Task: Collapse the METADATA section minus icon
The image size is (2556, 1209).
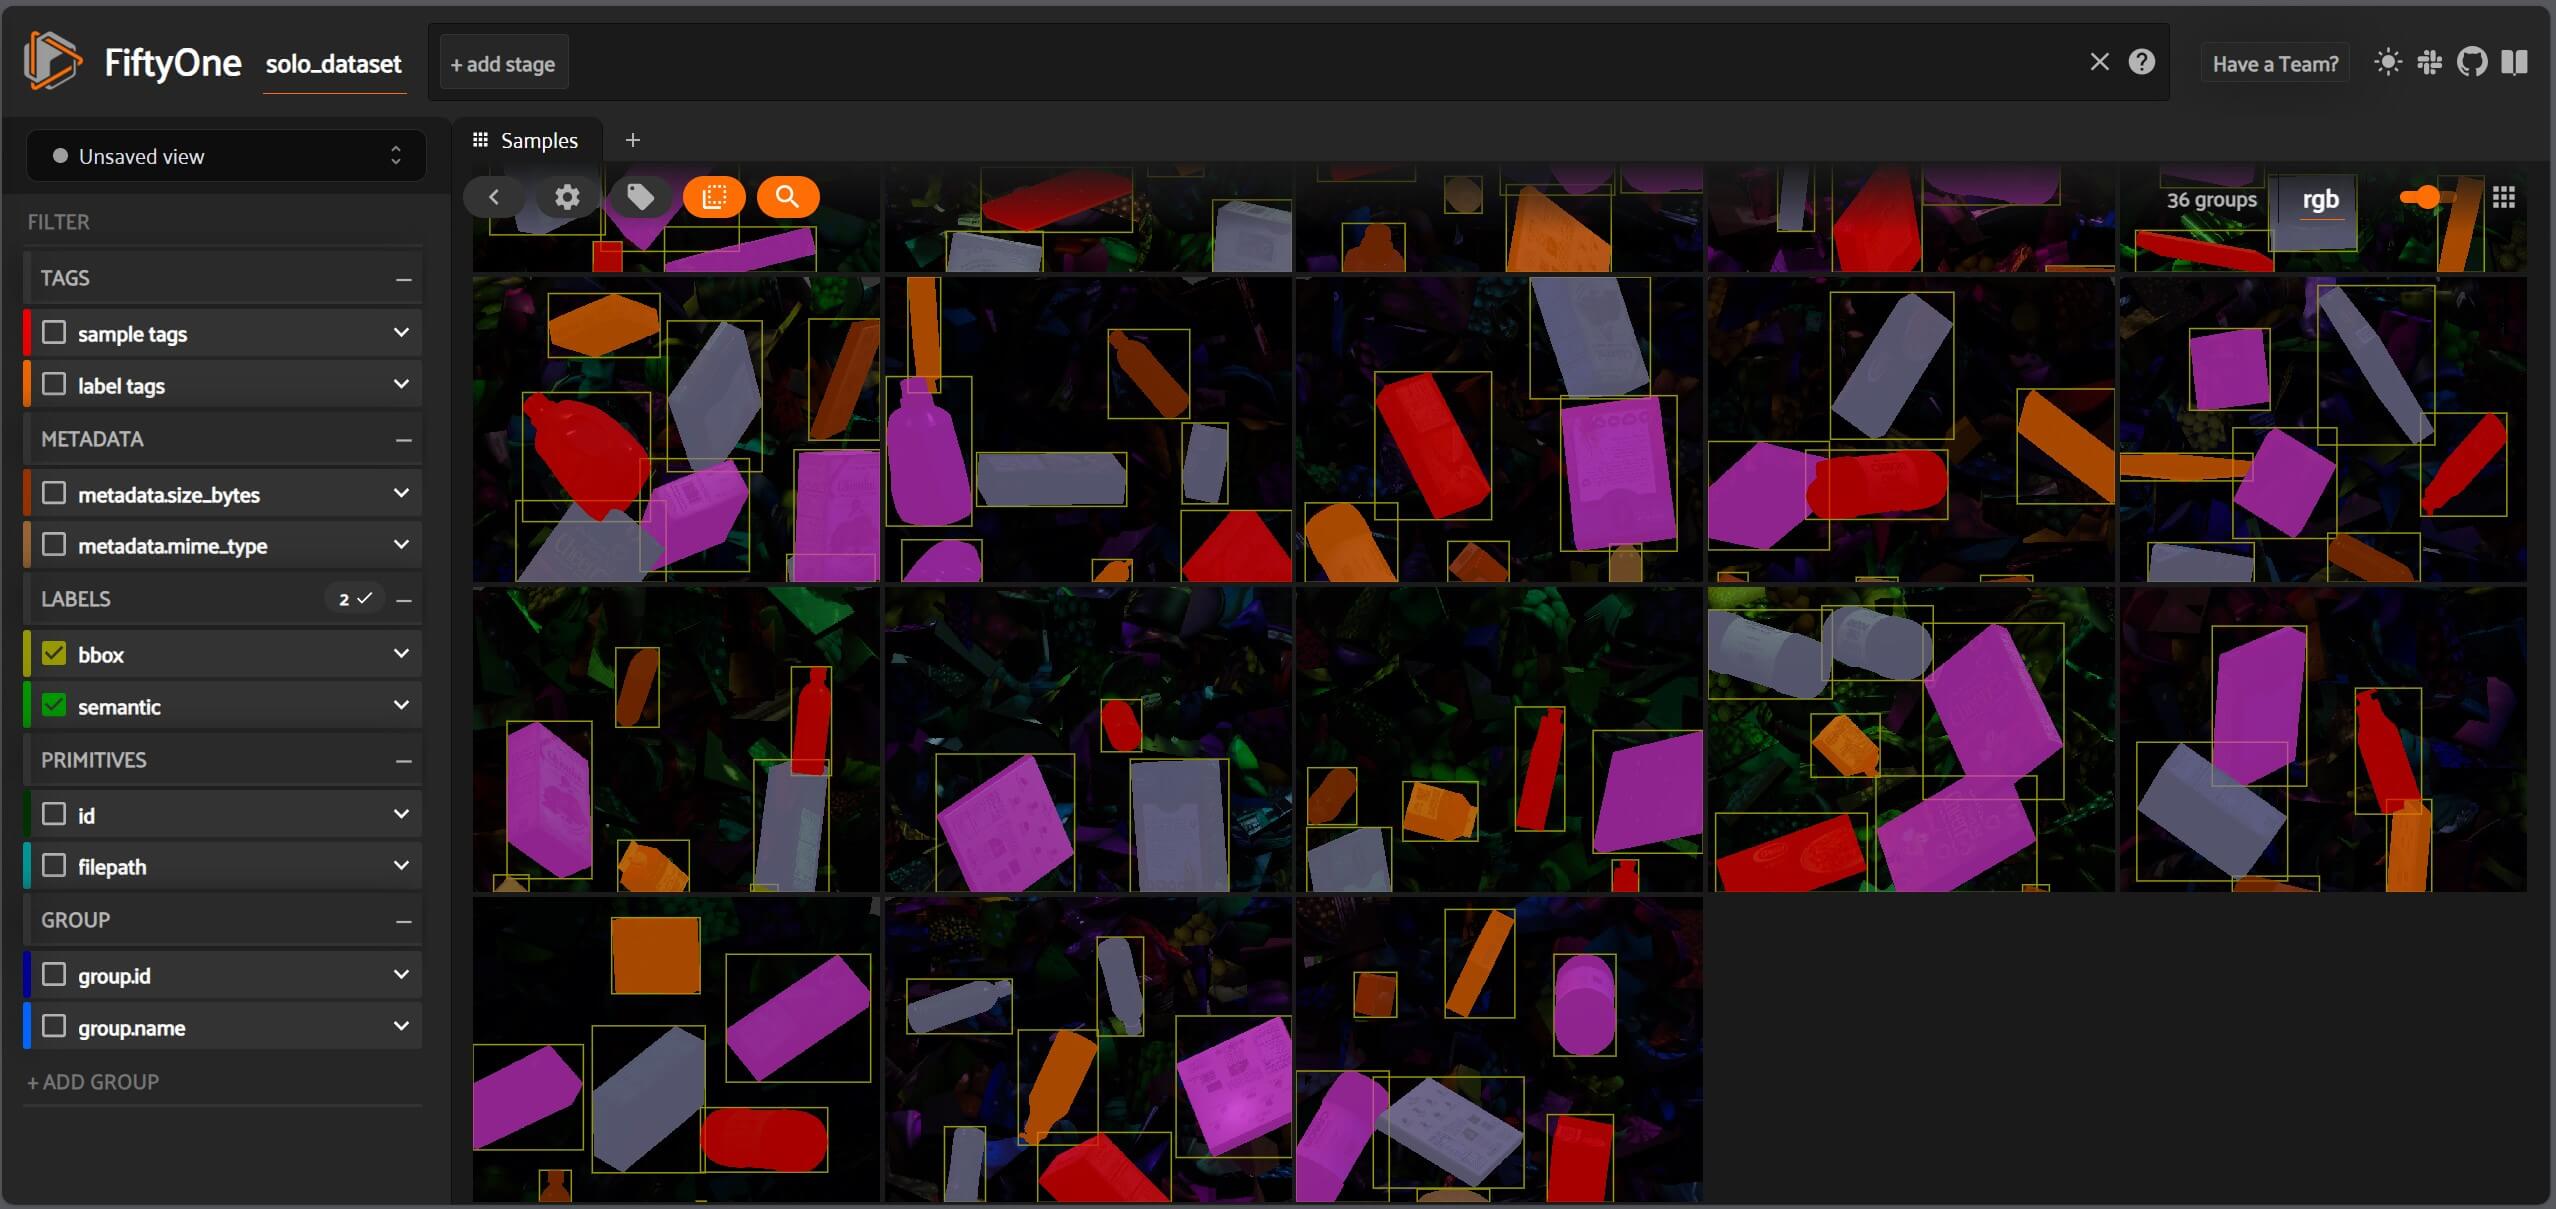Action: [x=404, y=440]
